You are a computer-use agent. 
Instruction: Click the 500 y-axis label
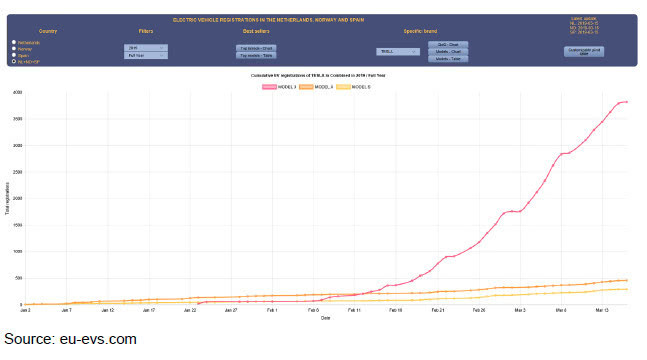tap(19, 278)
